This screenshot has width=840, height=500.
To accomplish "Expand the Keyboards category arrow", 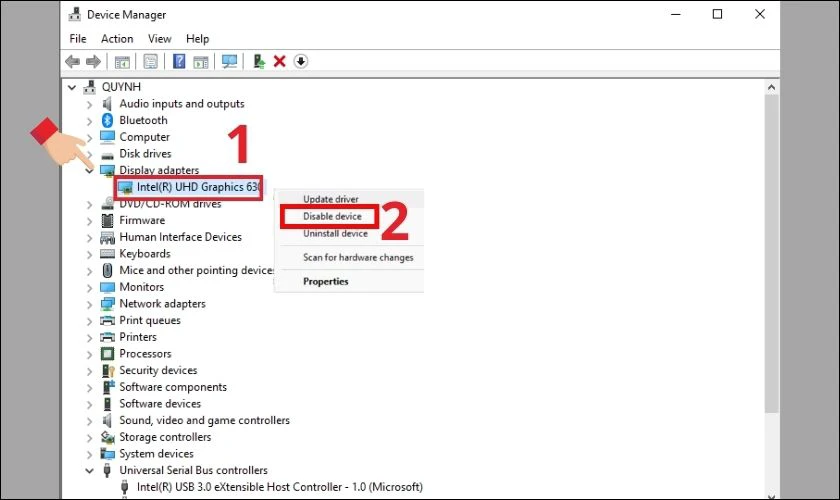I will [x=89, y=254].
